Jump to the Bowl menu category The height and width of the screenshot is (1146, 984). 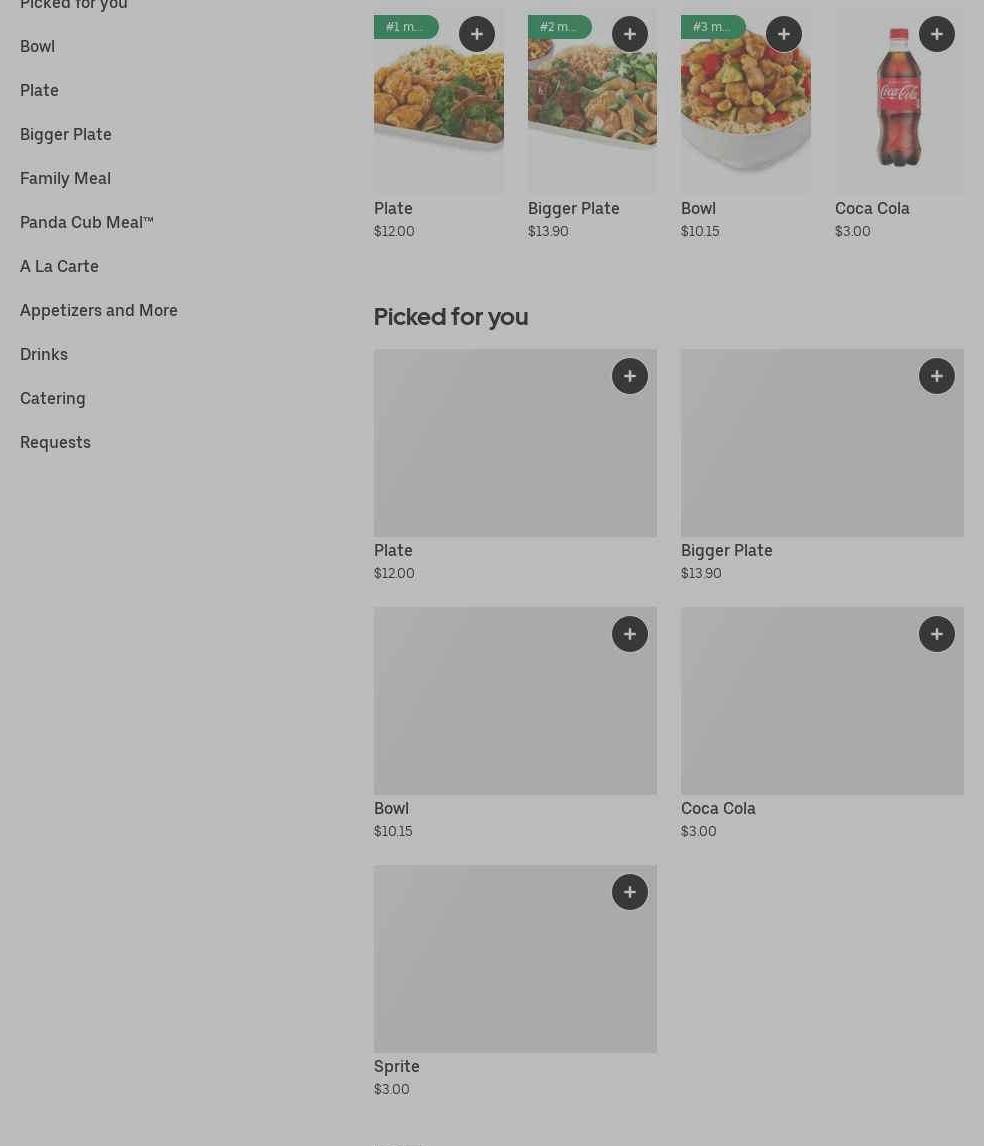(x=38, y=46)
